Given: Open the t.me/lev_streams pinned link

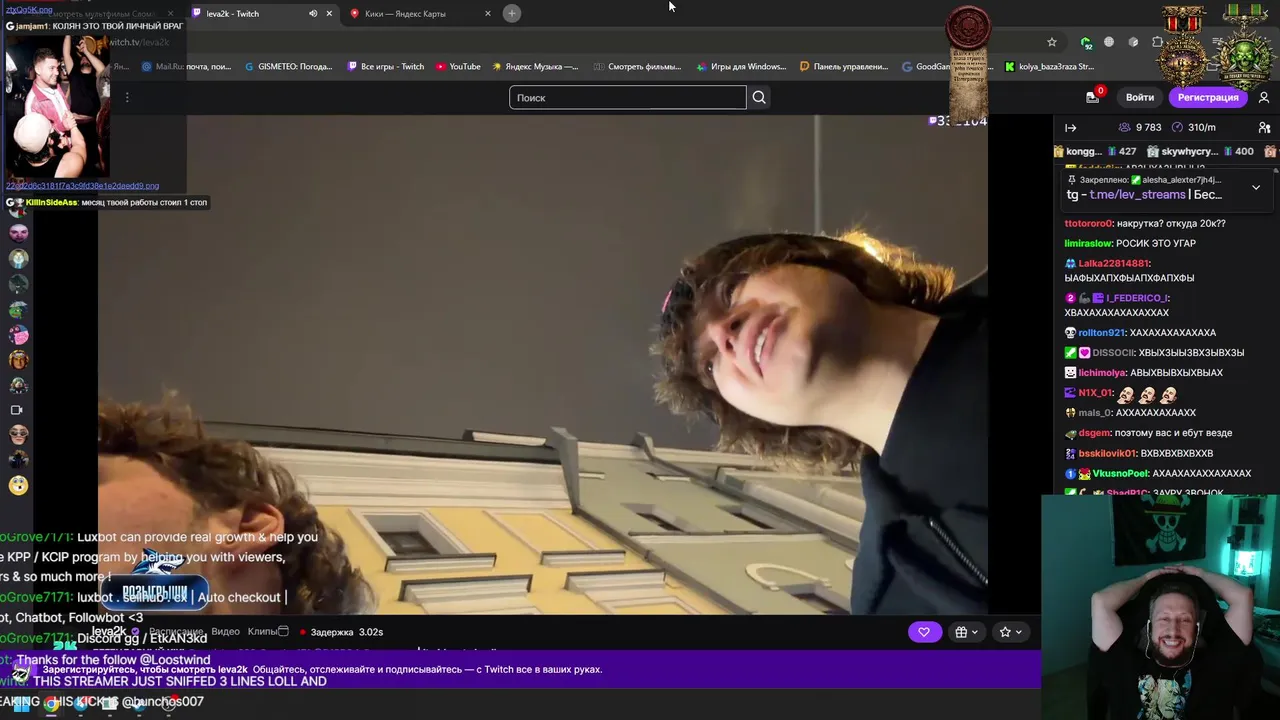Looking at the screenshot, I should (x=1137, y=195).
